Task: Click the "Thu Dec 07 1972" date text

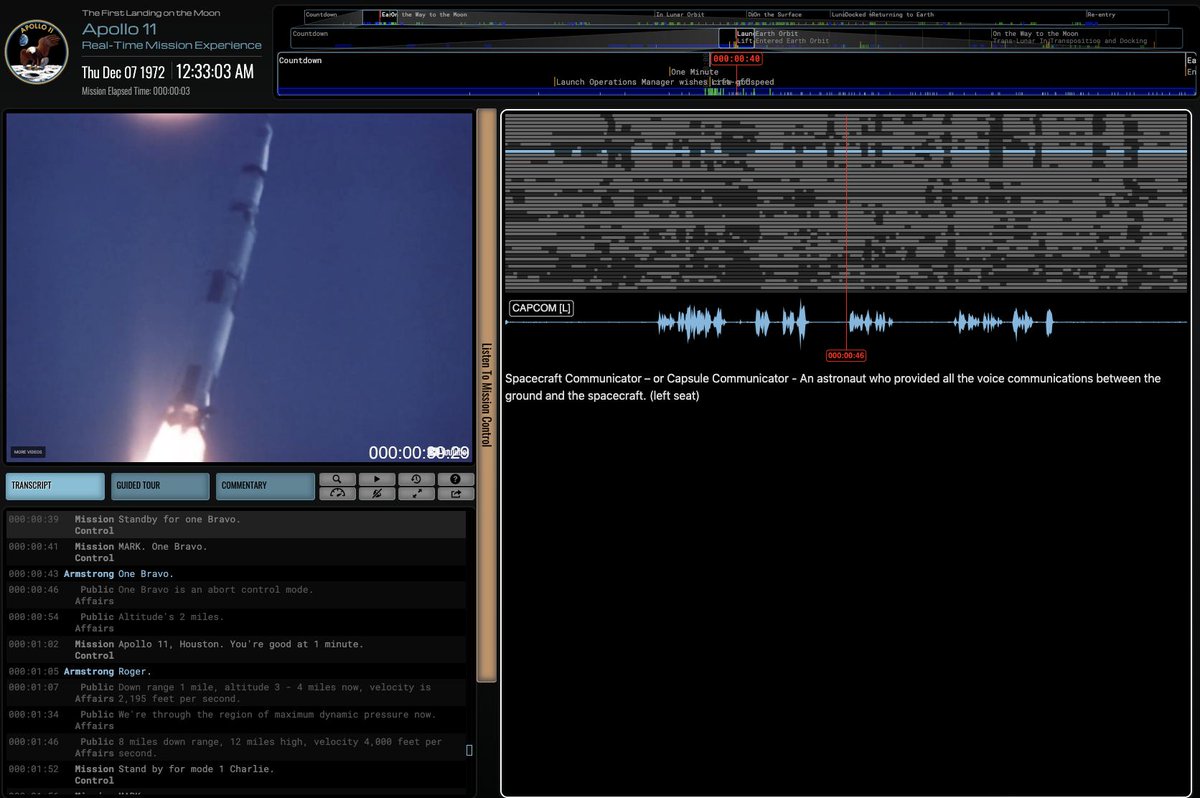Action: [125, 72]
